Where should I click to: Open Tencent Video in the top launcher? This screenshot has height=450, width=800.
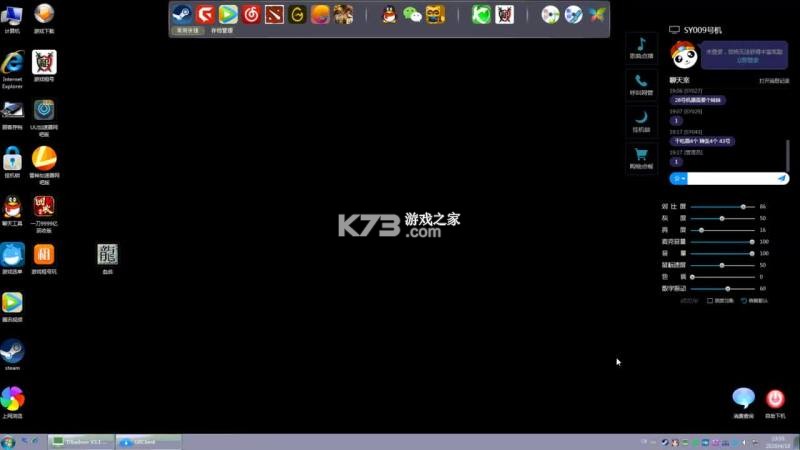coord(228,14)
